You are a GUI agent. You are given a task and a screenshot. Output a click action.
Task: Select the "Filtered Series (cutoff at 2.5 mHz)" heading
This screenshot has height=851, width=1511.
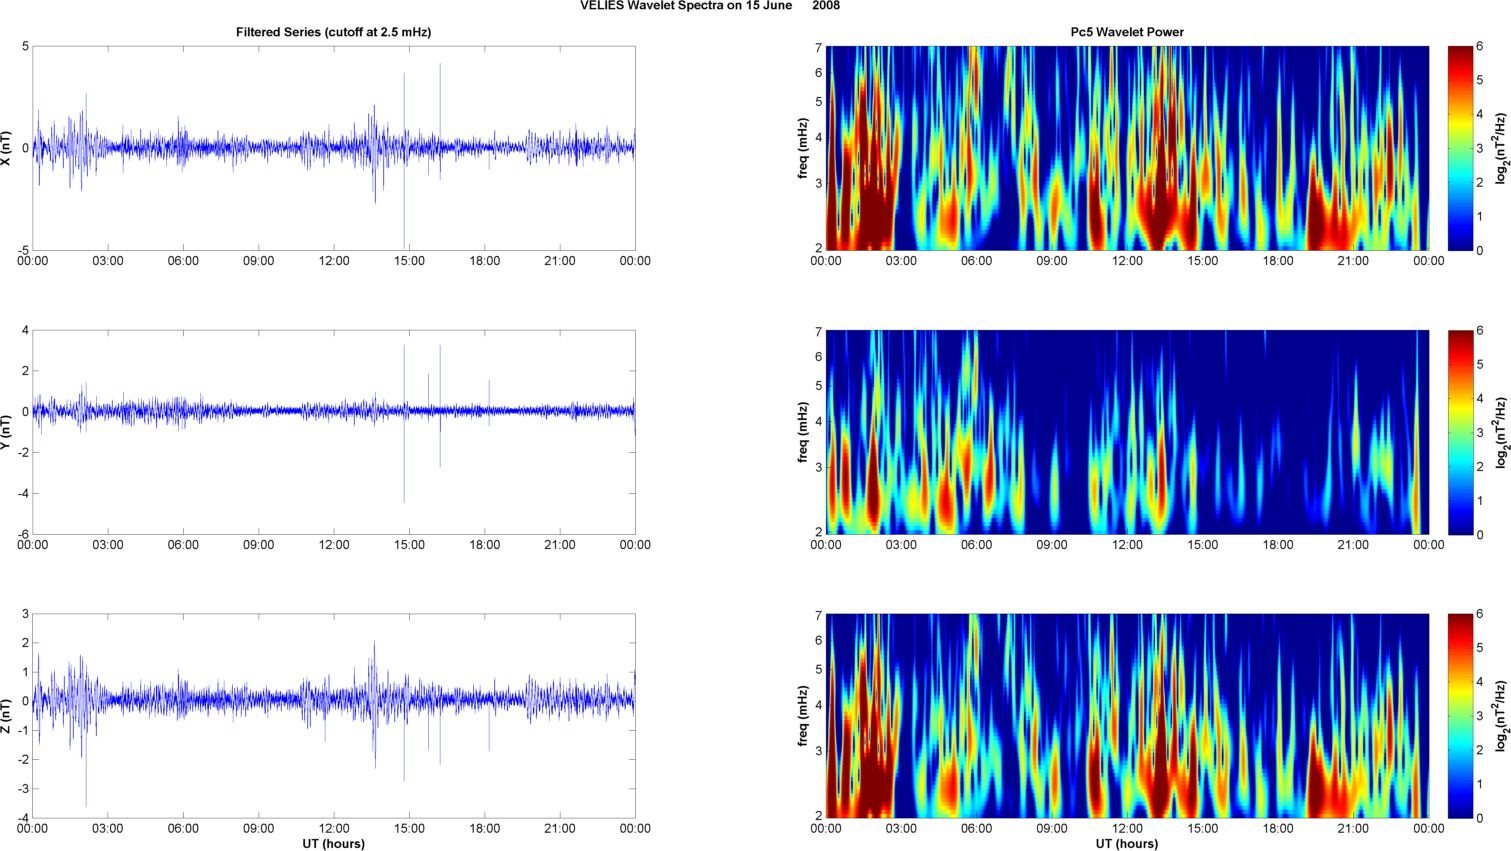click(334, 32)
